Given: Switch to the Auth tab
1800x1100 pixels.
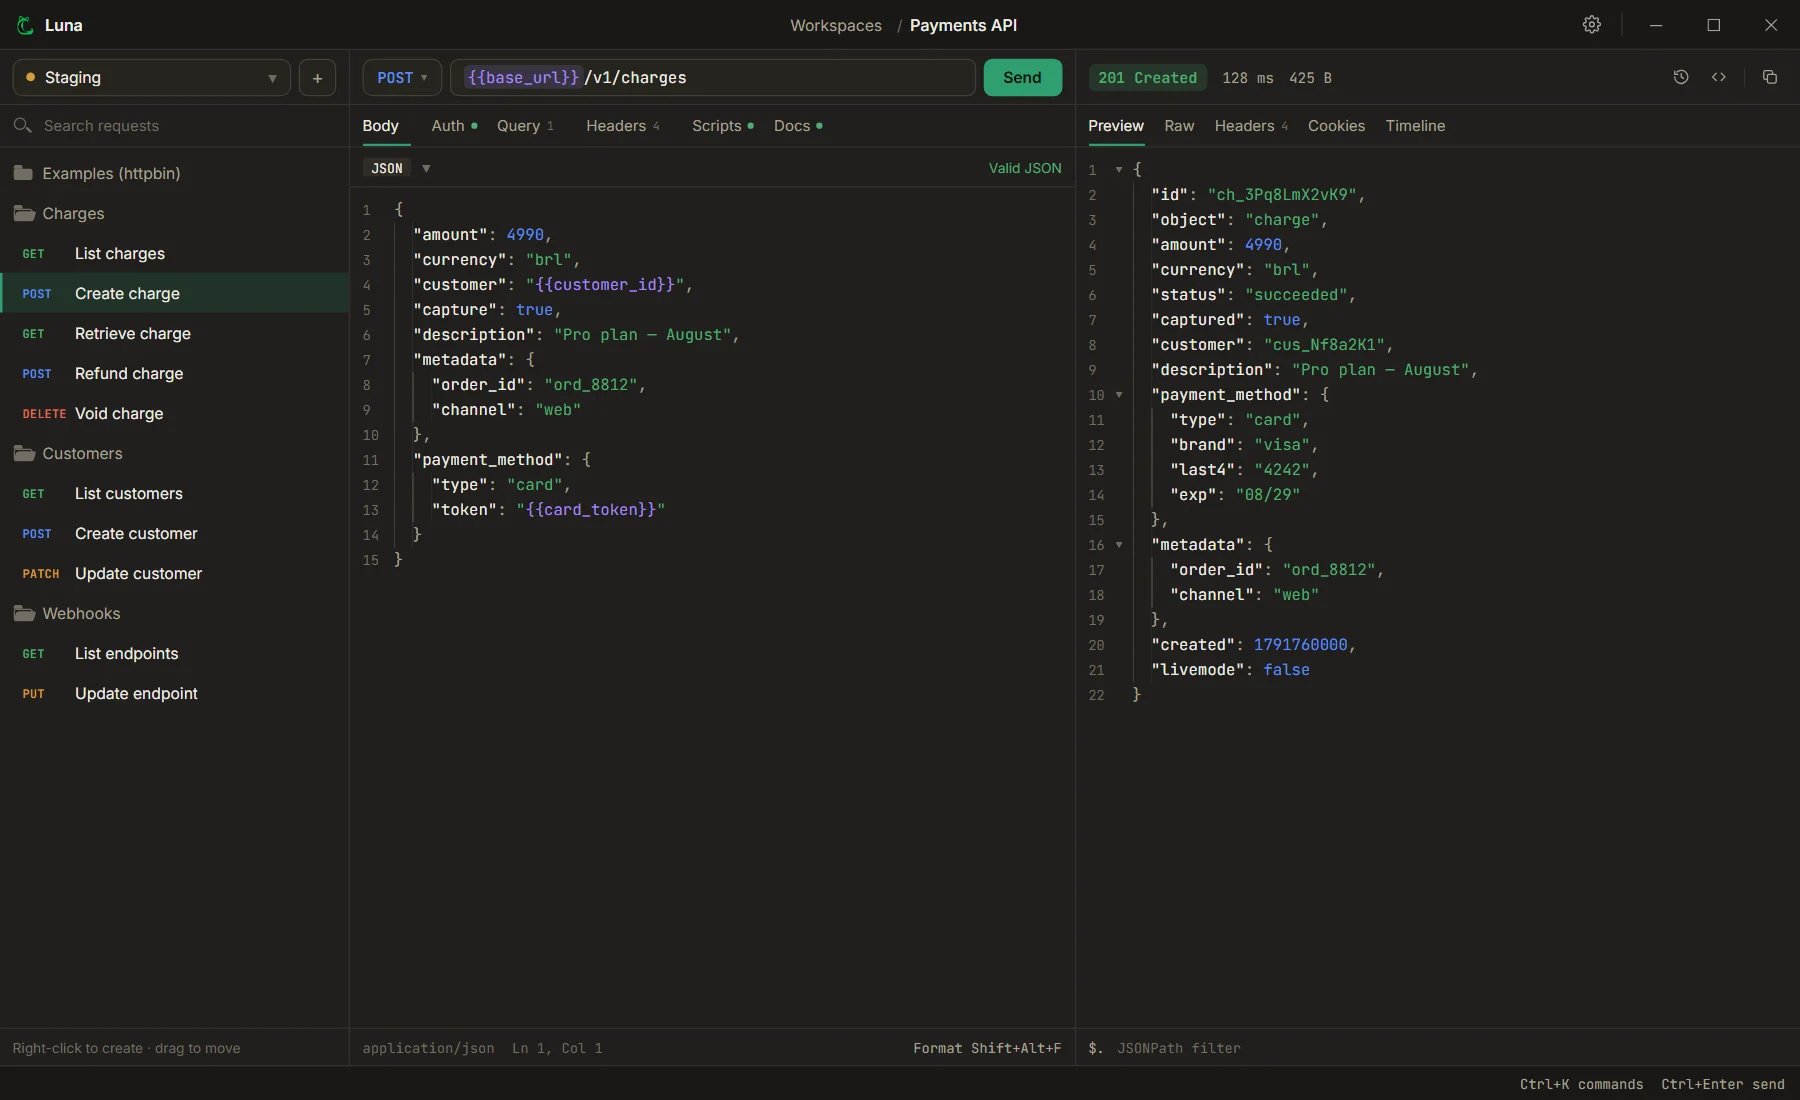Looking at the screenshot, I should (x=454, y=125).
